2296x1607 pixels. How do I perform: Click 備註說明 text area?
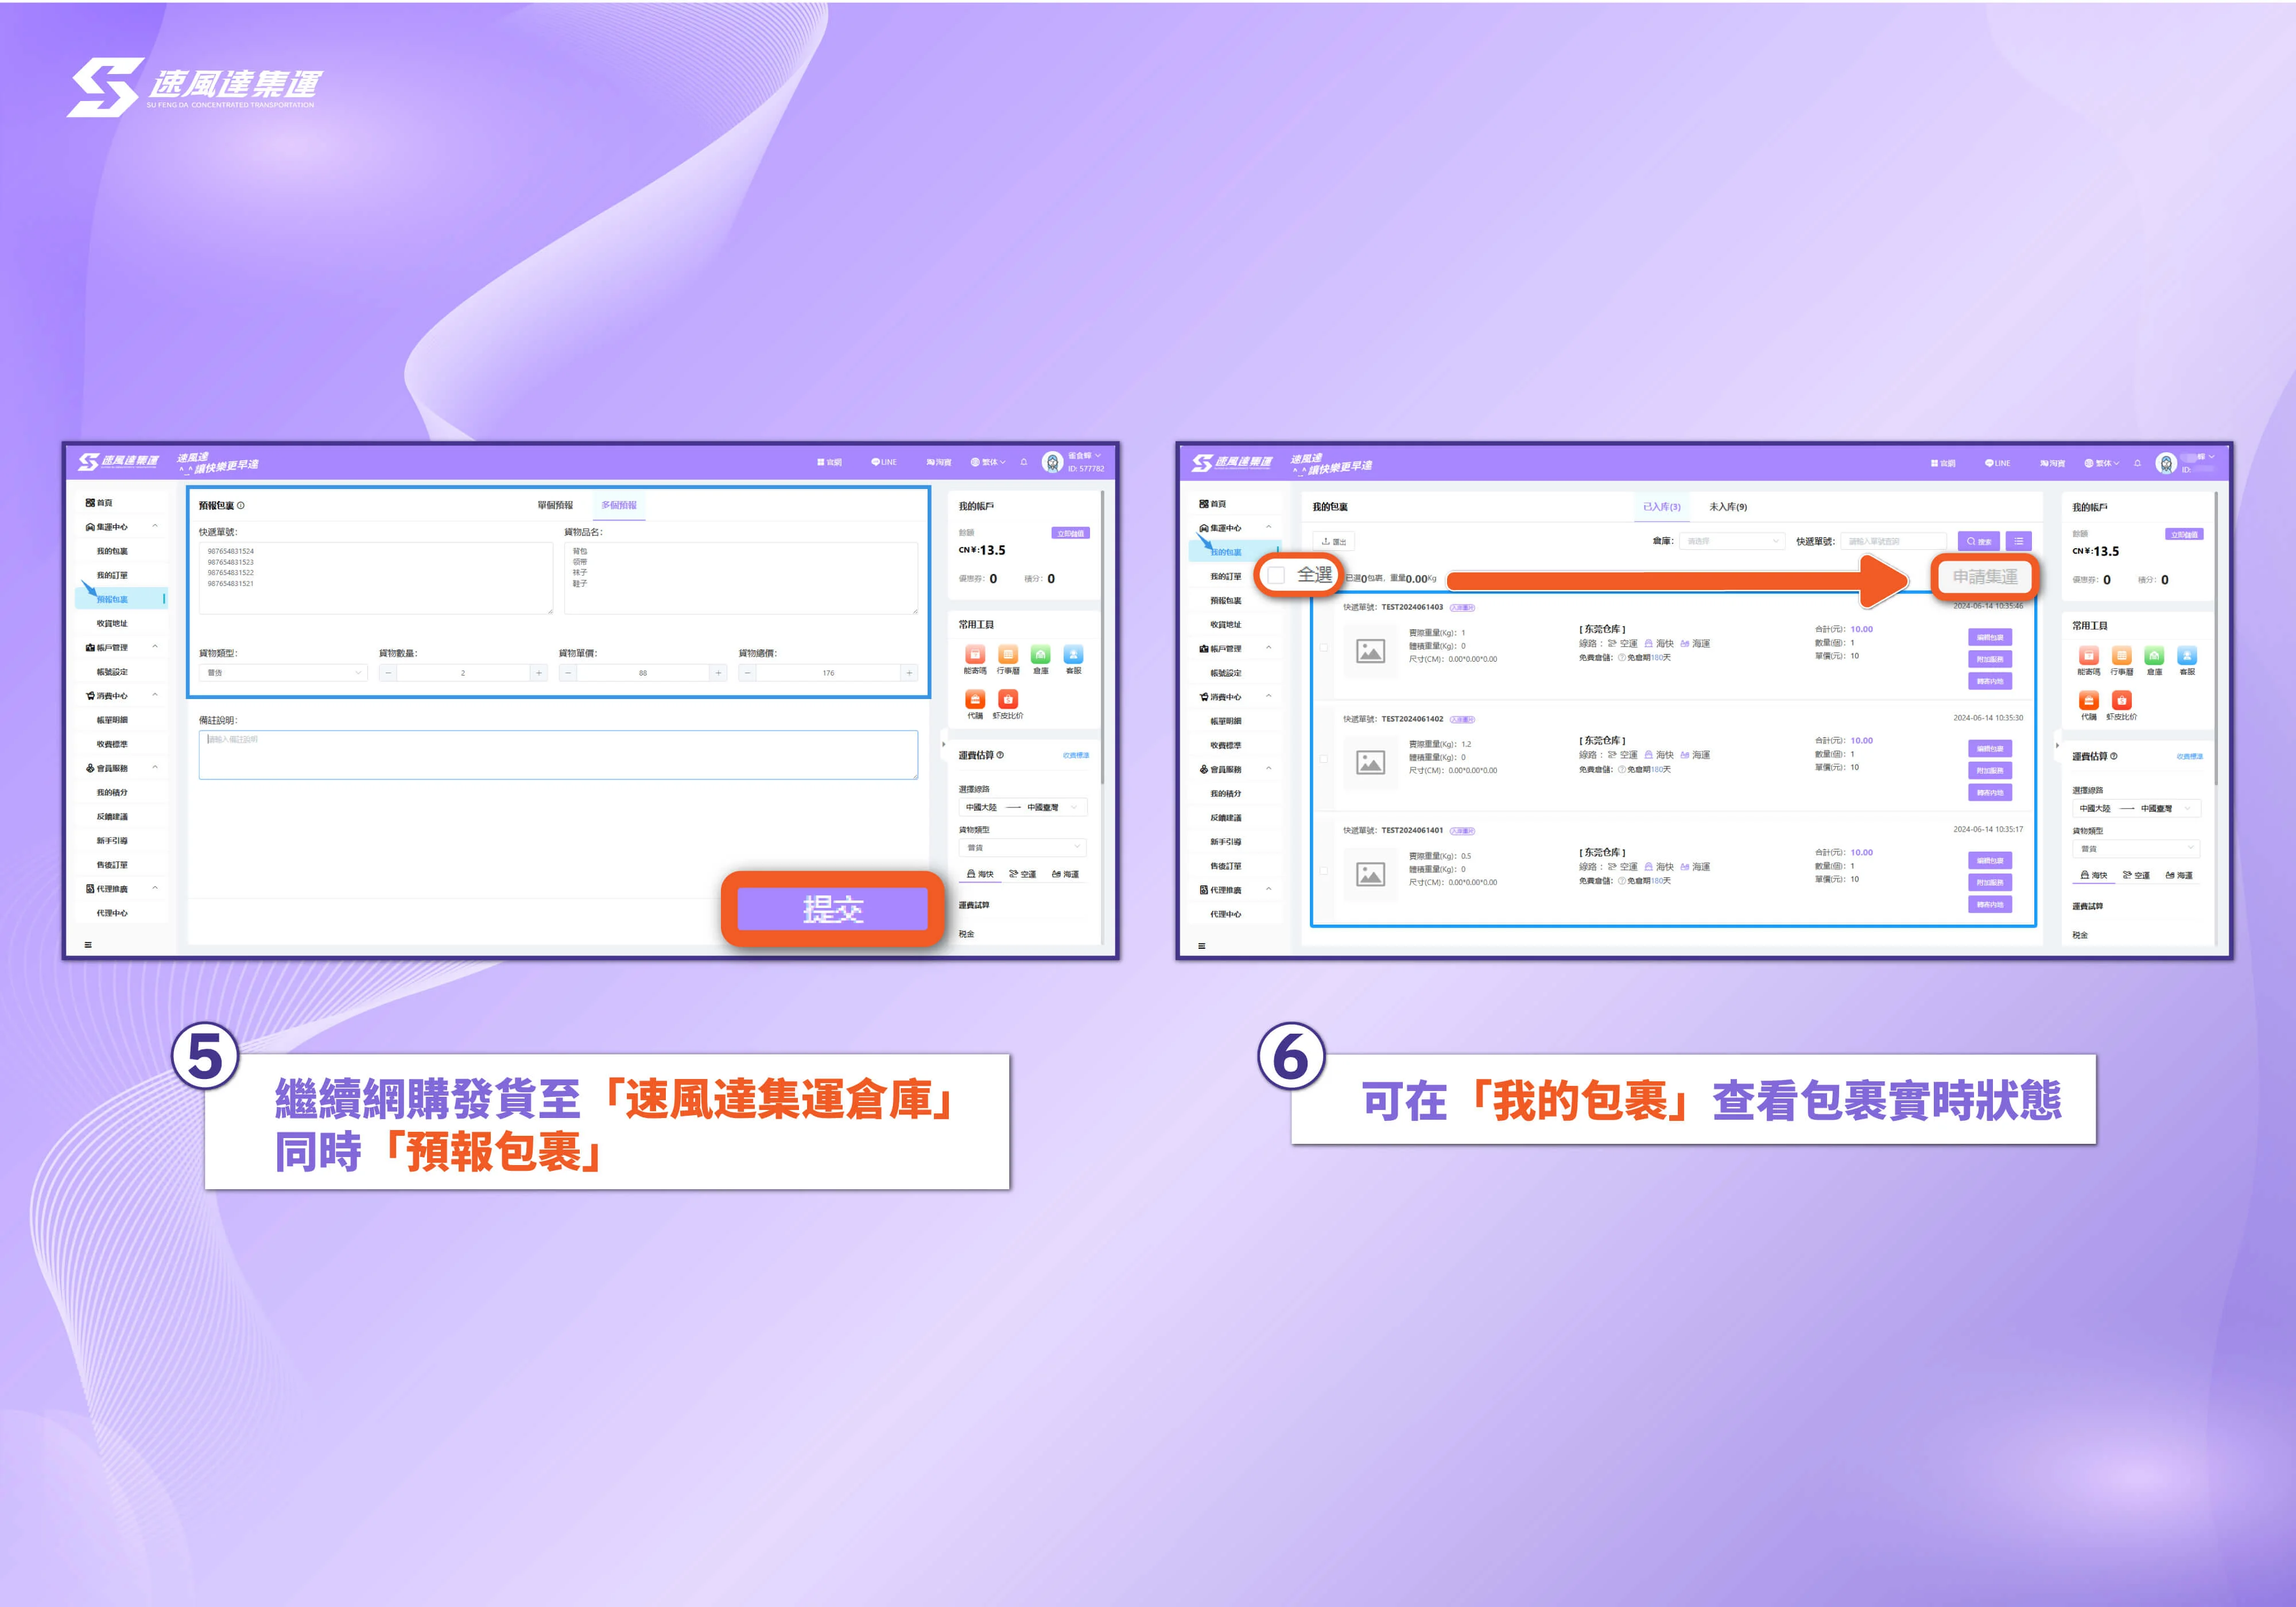click(x=558, y=754)
